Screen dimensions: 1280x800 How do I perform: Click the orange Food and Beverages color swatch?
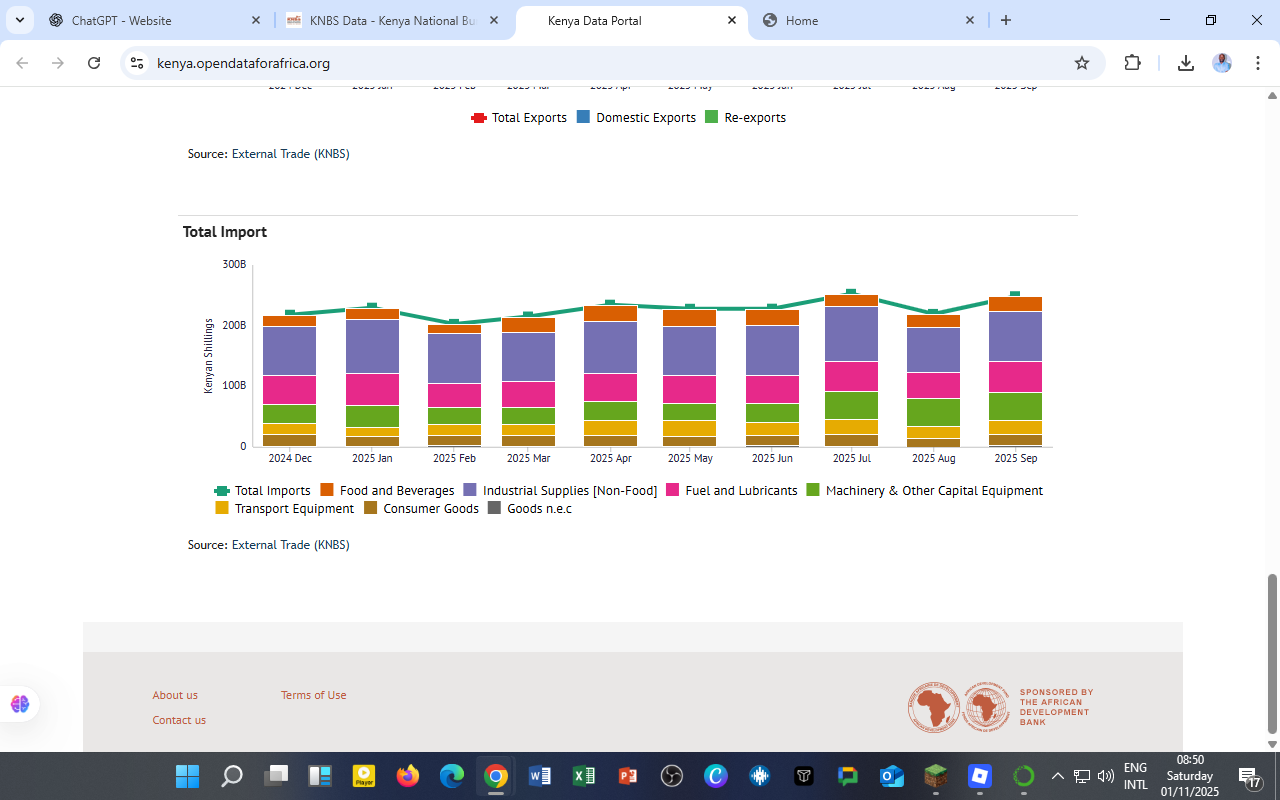click(x=328, y=490)
